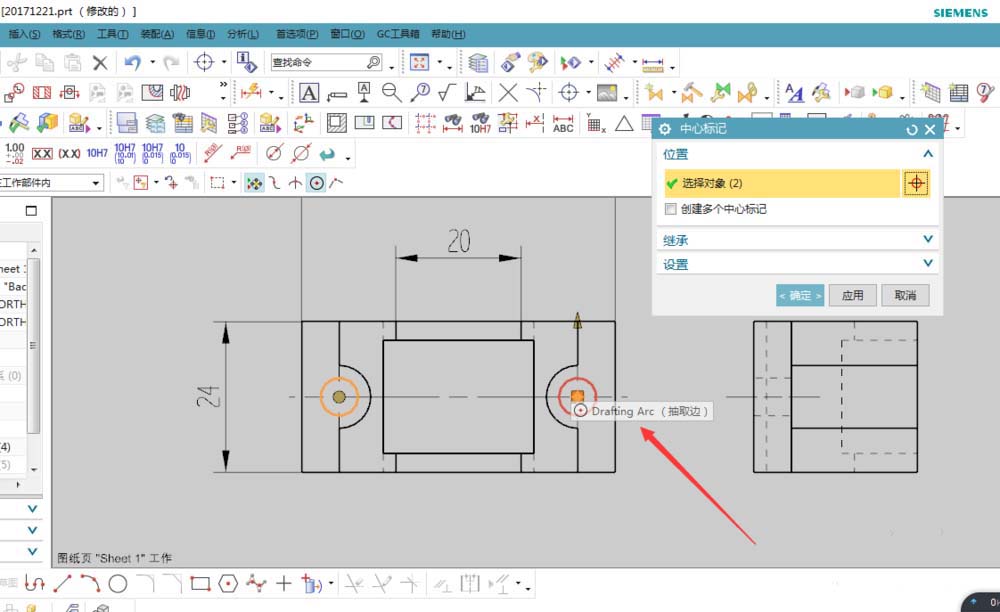Select the Profile sketch curve tool
1000x612 pixels.
pyautogui.click(x=34, y=583)
